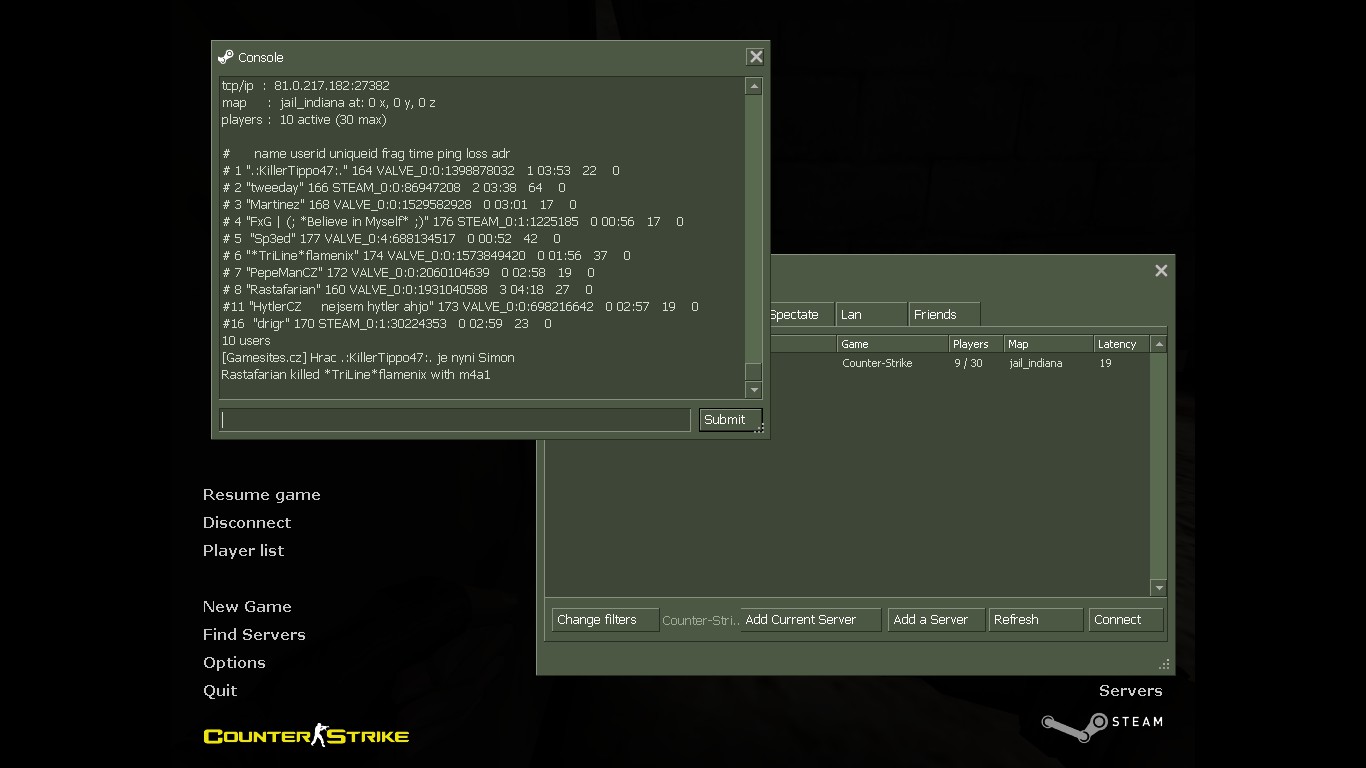Start a New Game
This screenshot has width=1366, height=768.
[247, 607]
